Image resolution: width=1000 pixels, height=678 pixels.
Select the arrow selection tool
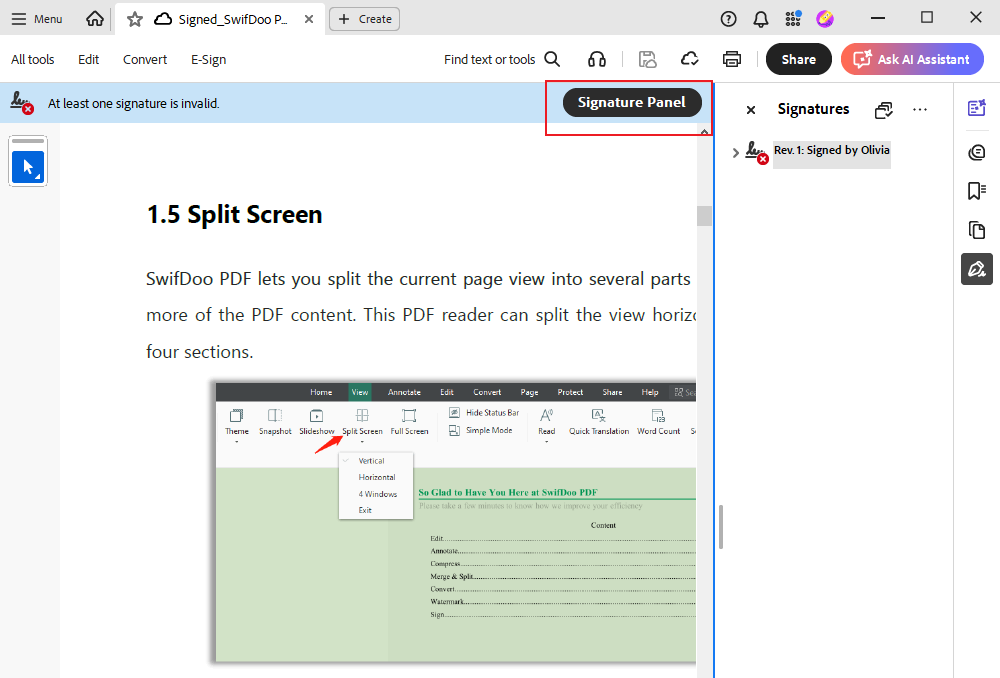tap(28, 167)
